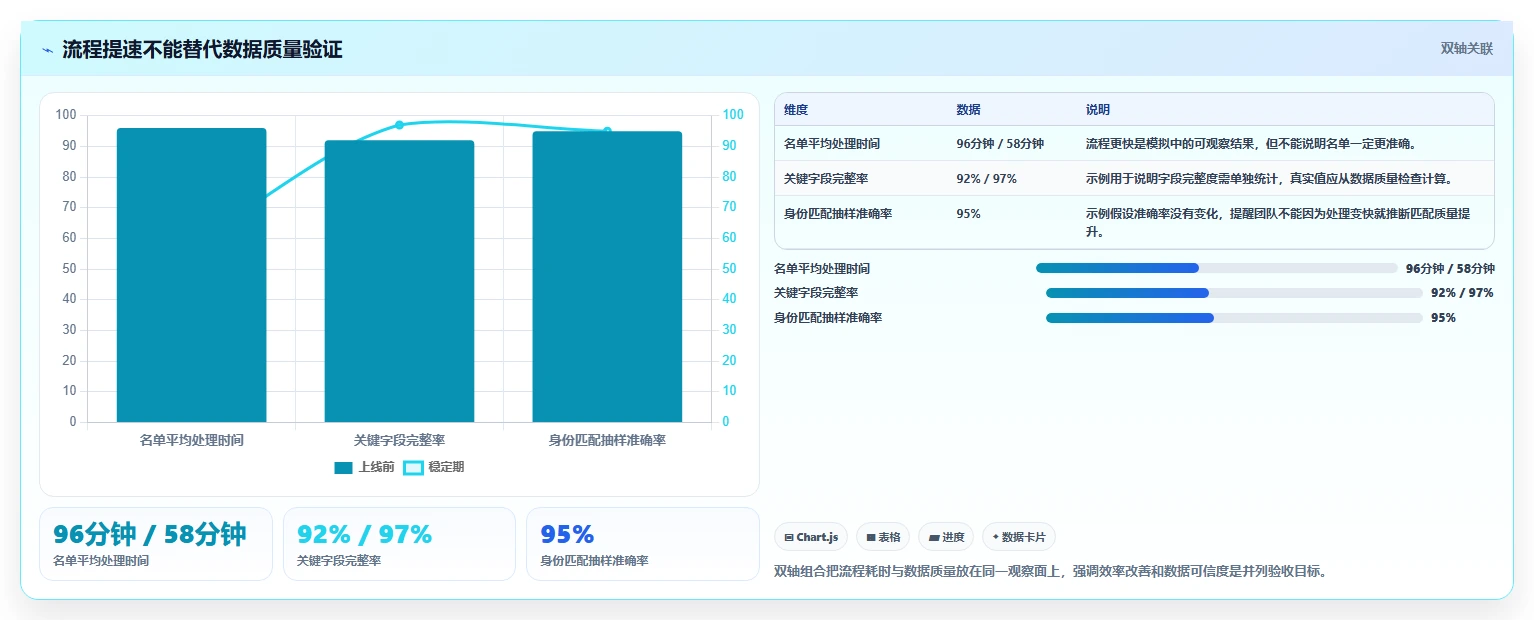Click the 92% / 97% value at progress bar end
Image resolution: width=1534 pixels, height=620 pixels.
point(1462,293)
